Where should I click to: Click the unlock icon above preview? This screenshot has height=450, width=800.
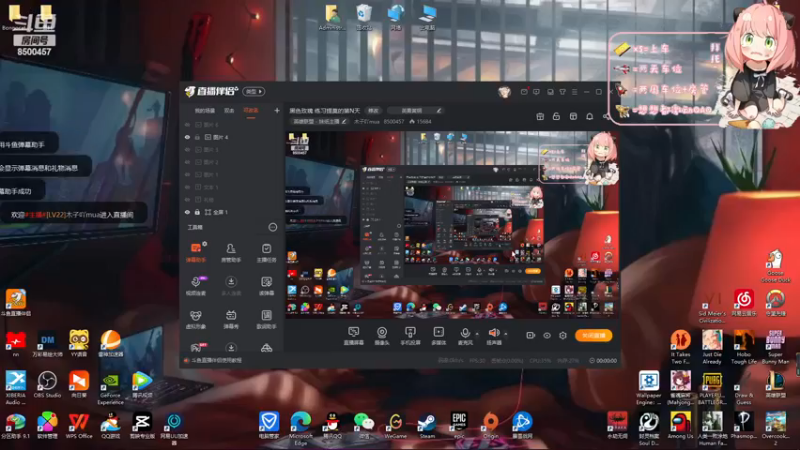[556, 117]
